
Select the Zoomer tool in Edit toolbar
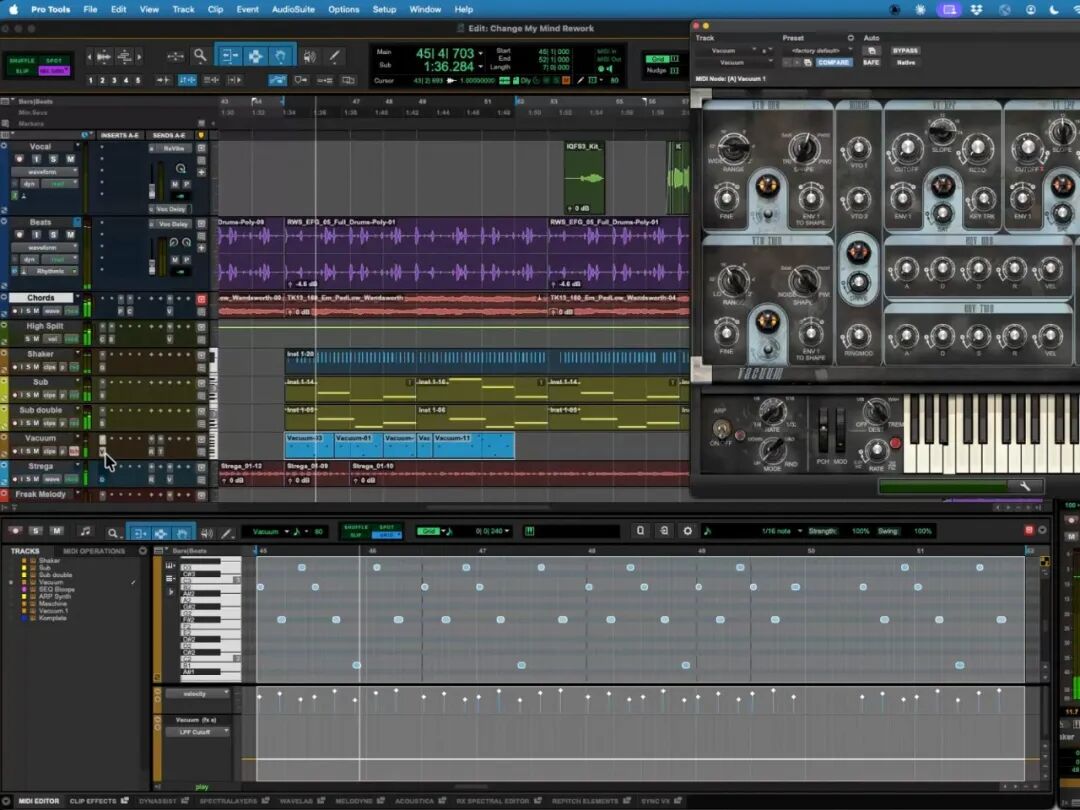(200, 56)
